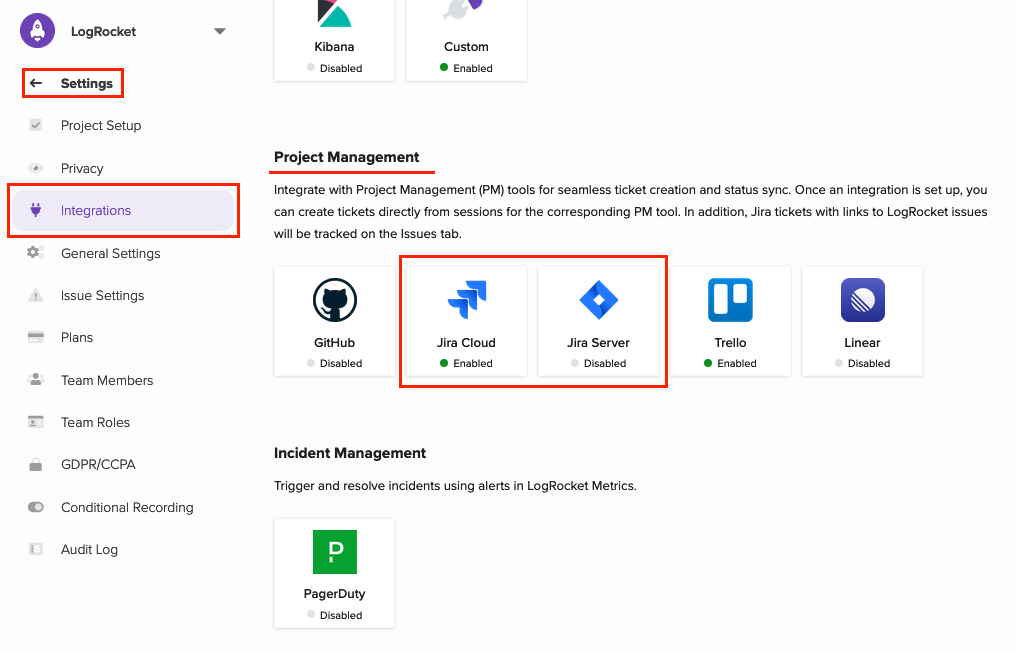Open the Privacy settings page
Image resolution: width=1016 pixels, height=651 pixels.
82,168
